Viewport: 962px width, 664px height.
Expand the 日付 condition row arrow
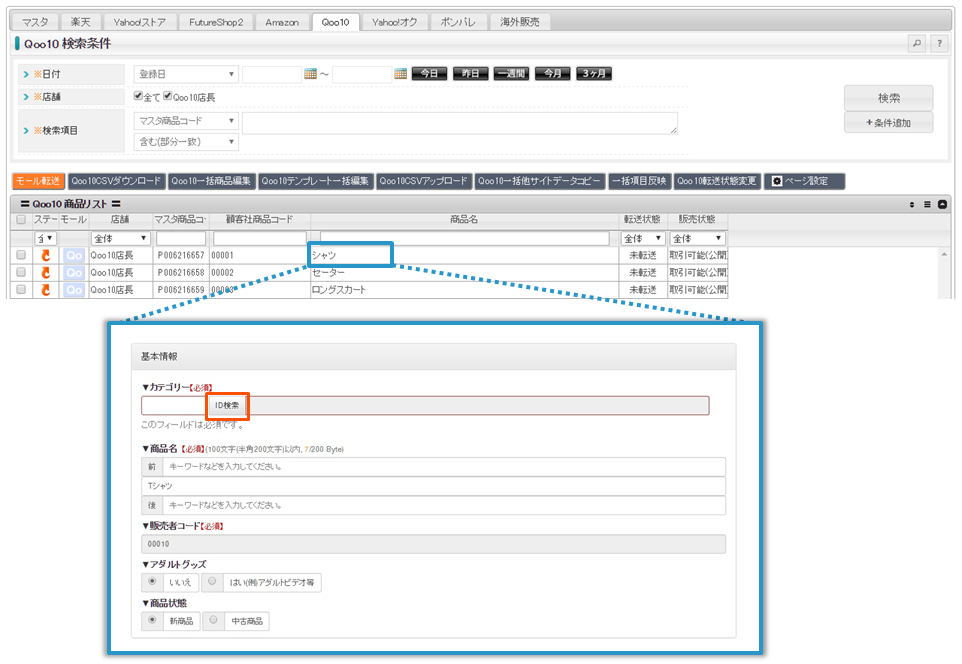[26, 74]
